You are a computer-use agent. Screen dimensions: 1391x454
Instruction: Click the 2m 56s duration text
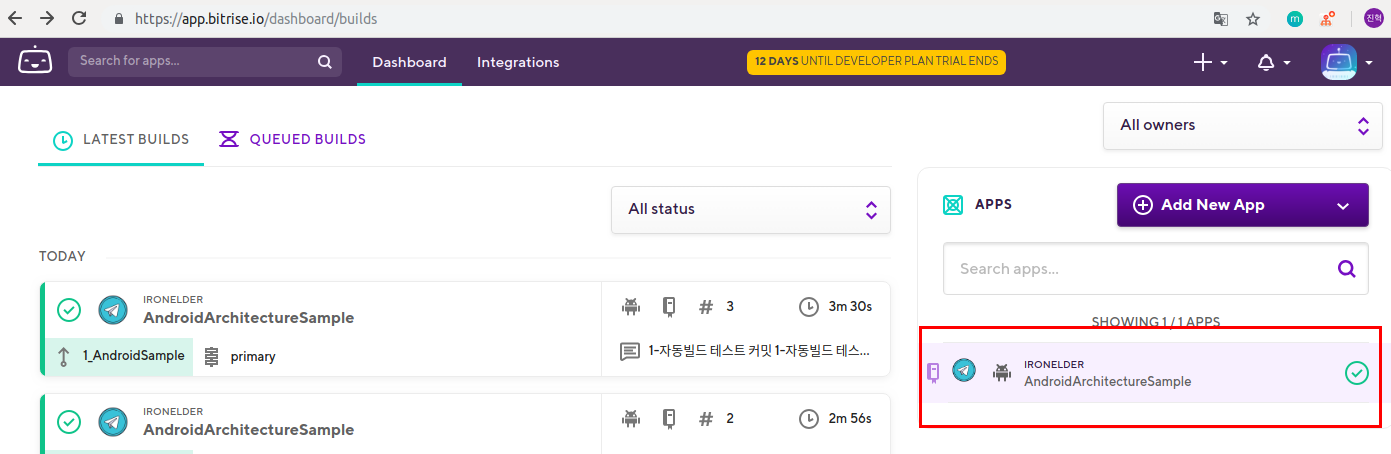click(x=849, y=418)
